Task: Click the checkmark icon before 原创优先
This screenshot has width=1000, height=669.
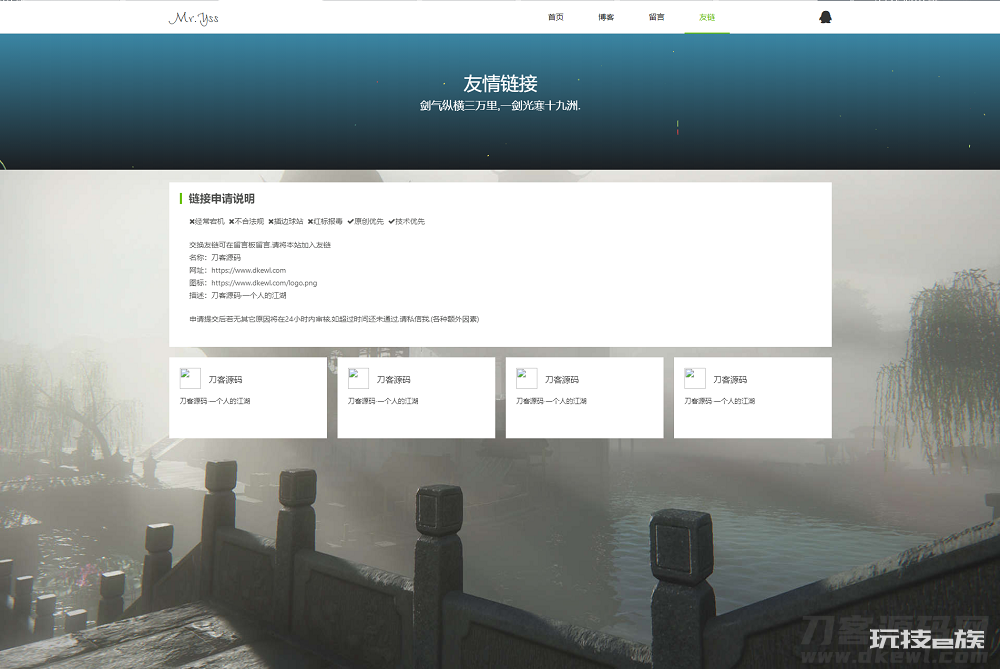Action: (350, 222)
